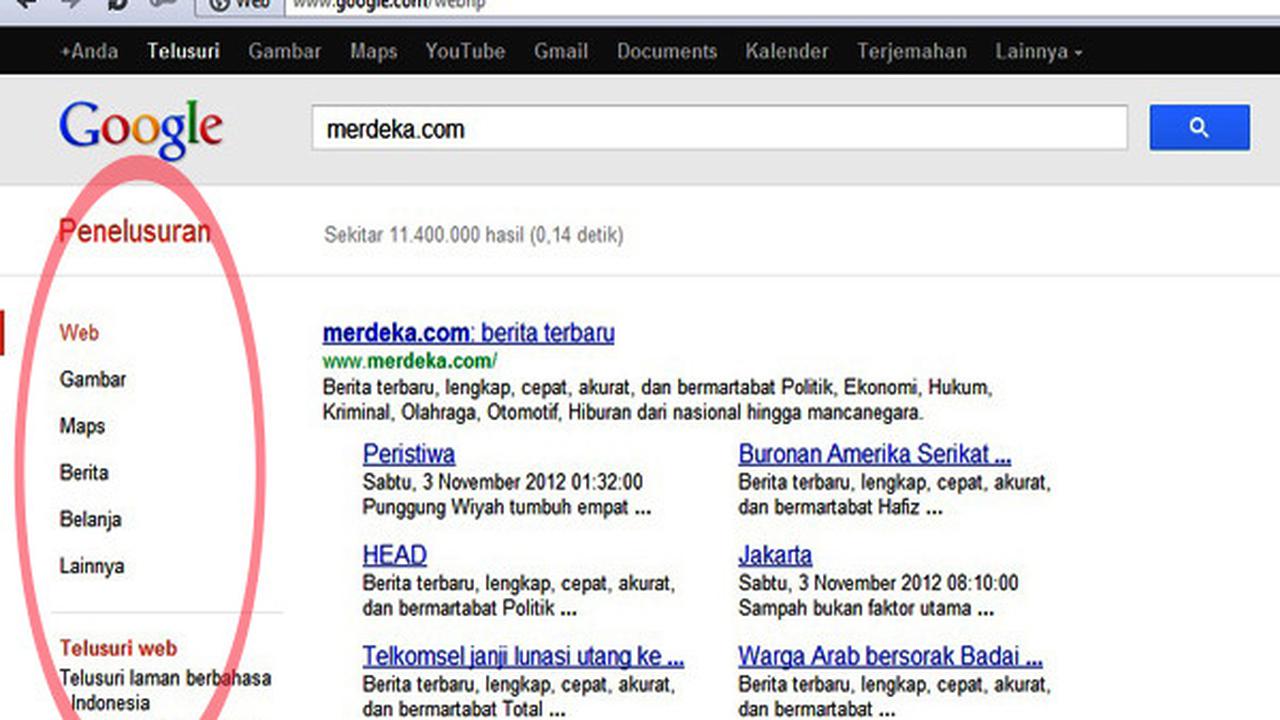Screen dimensions: 1280x720
Task: Go to Maps in the top black bar
Action: [x=374, y=52]
